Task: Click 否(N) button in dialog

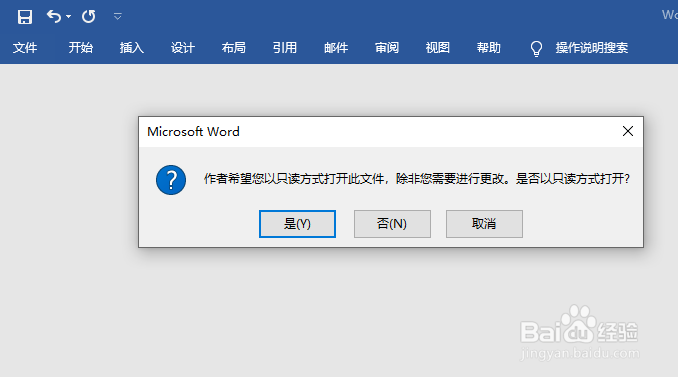Action: (392, 224)
